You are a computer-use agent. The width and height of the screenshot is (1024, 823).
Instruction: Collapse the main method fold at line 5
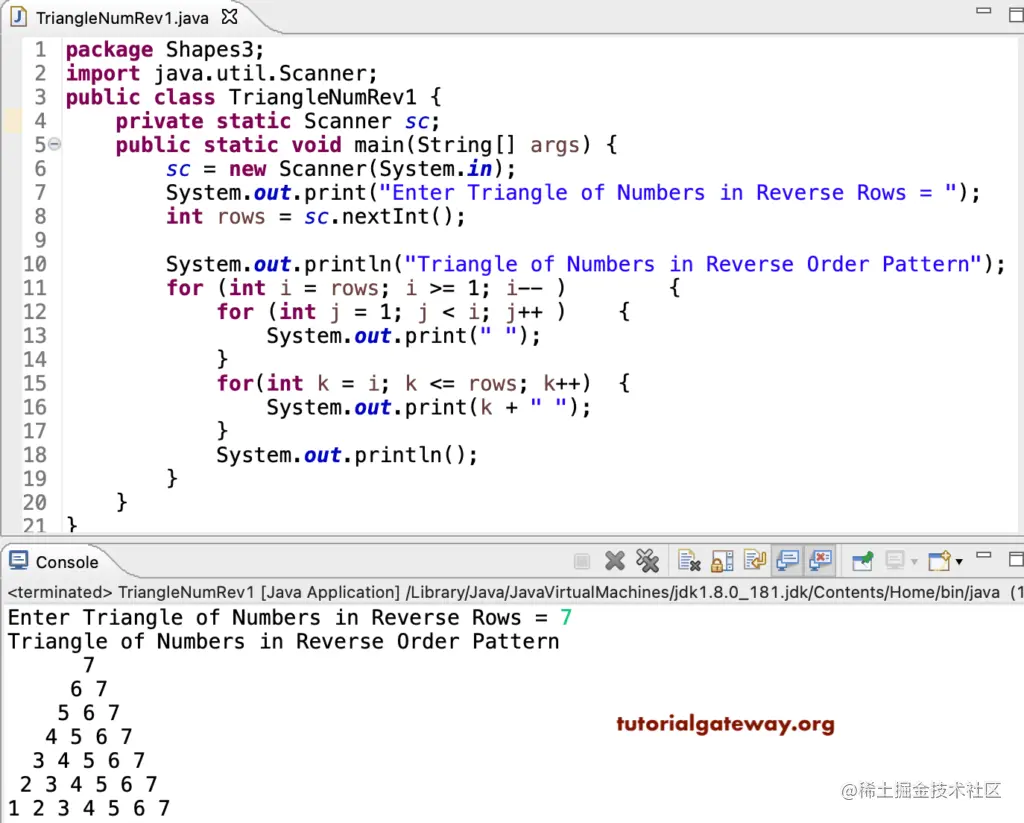point(55,144)
